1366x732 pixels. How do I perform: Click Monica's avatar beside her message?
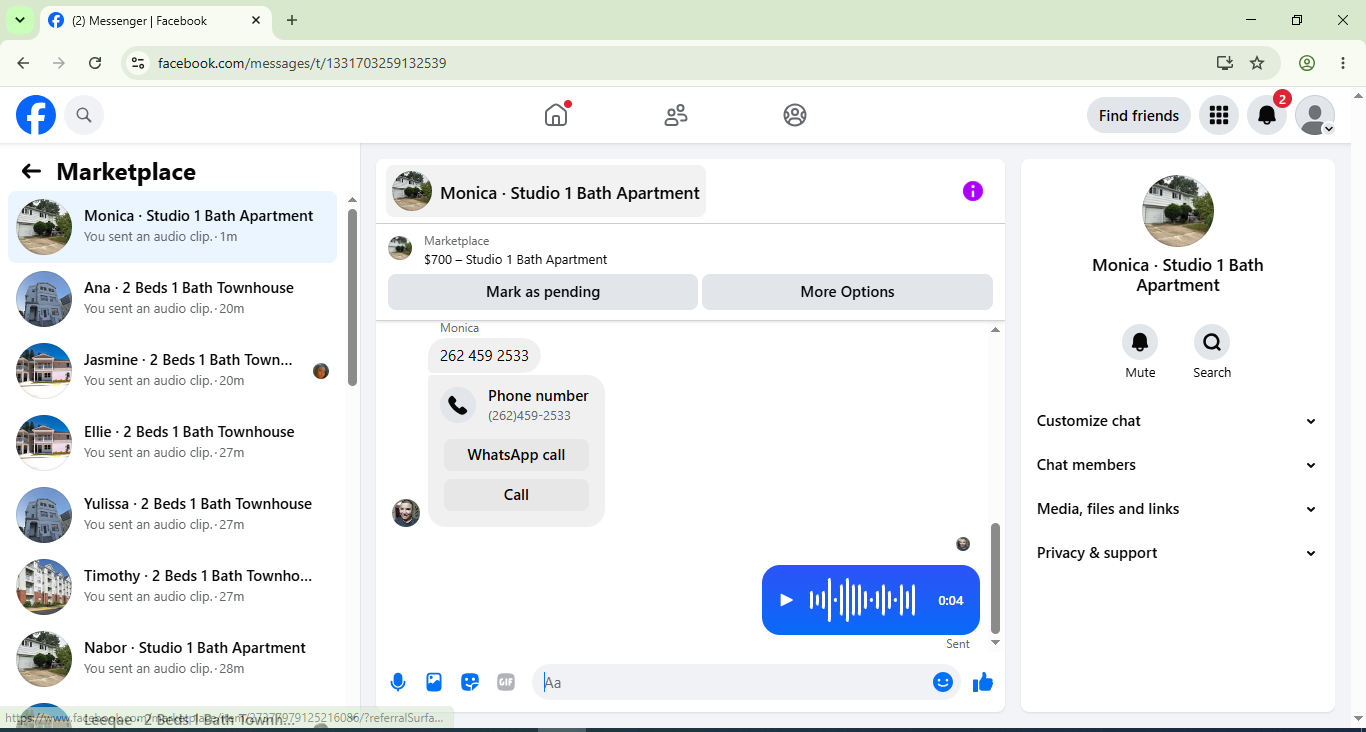click(x=406, y=513)
